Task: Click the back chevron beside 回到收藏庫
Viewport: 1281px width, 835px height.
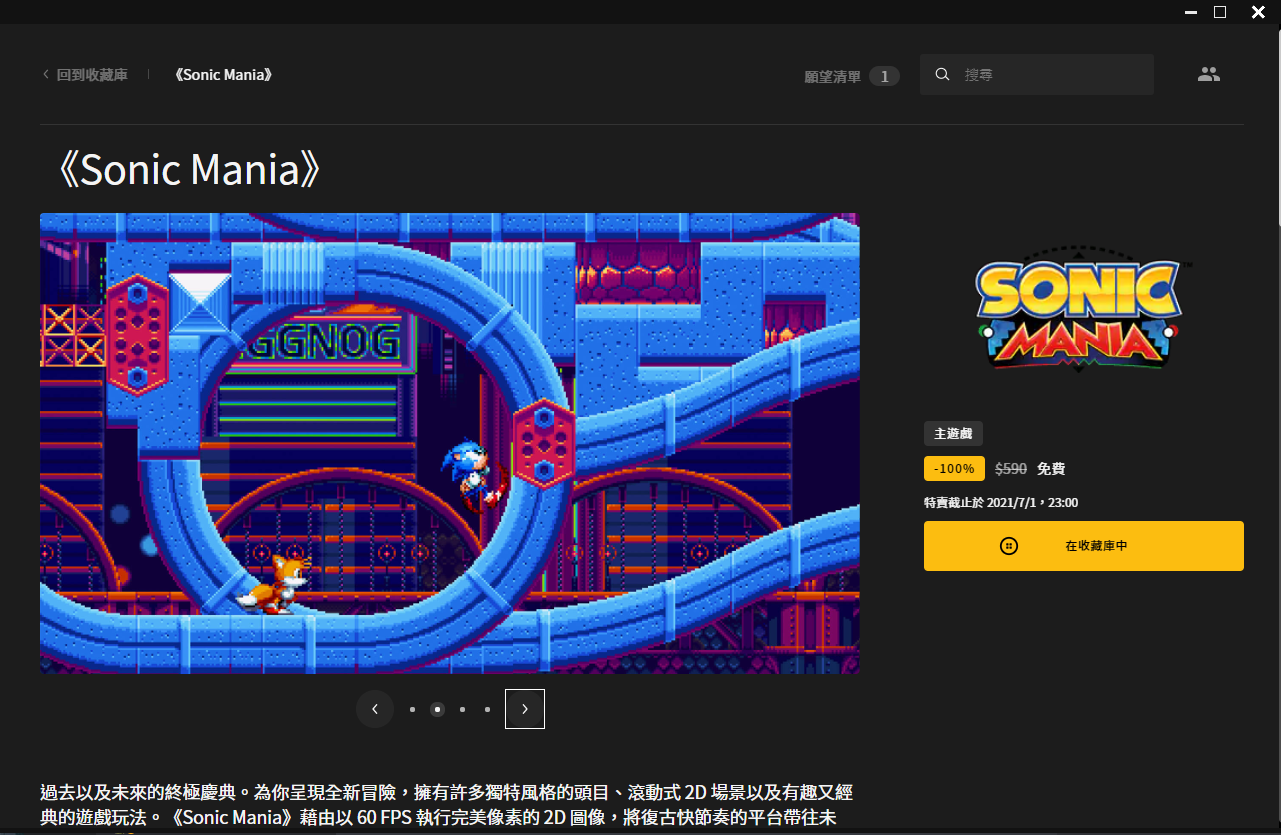Action: [45, 75]
